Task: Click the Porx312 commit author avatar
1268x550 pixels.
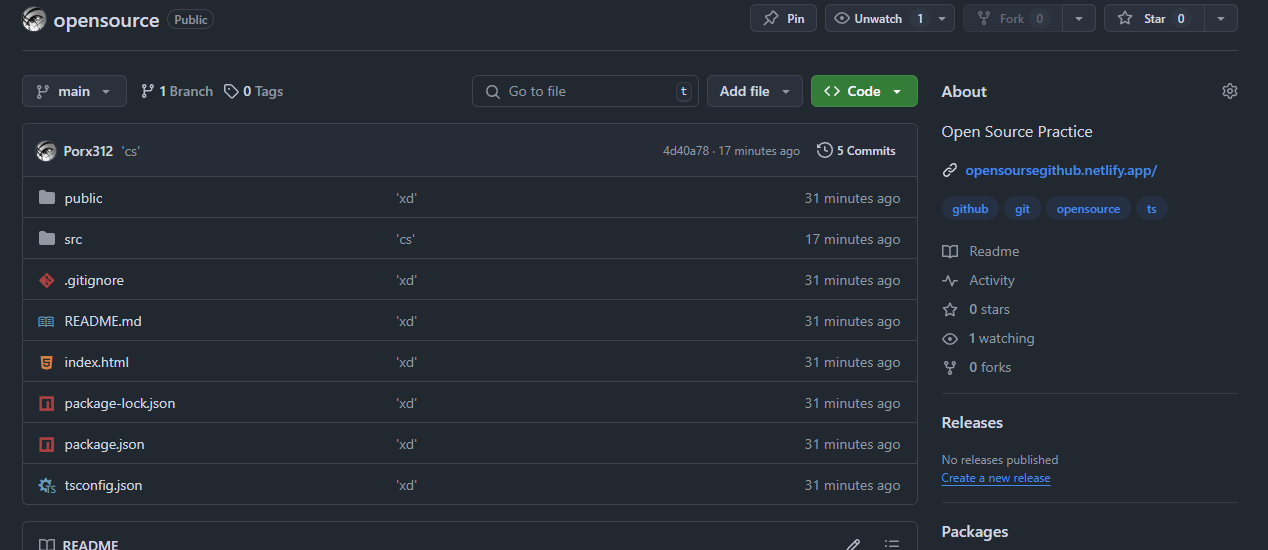Action: coord(46,151)
